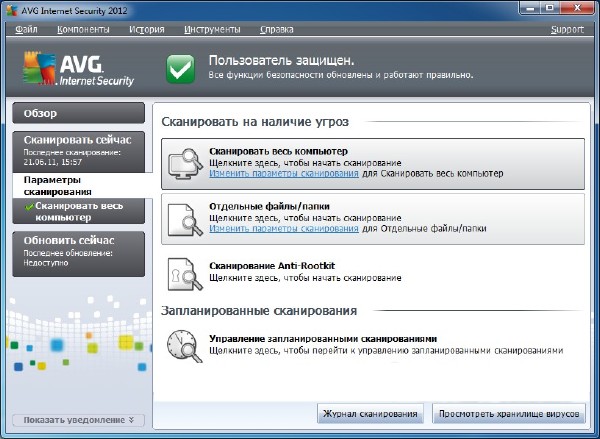
Task: Open the 'Инструменты' menu
Action: tap(211, 29)
